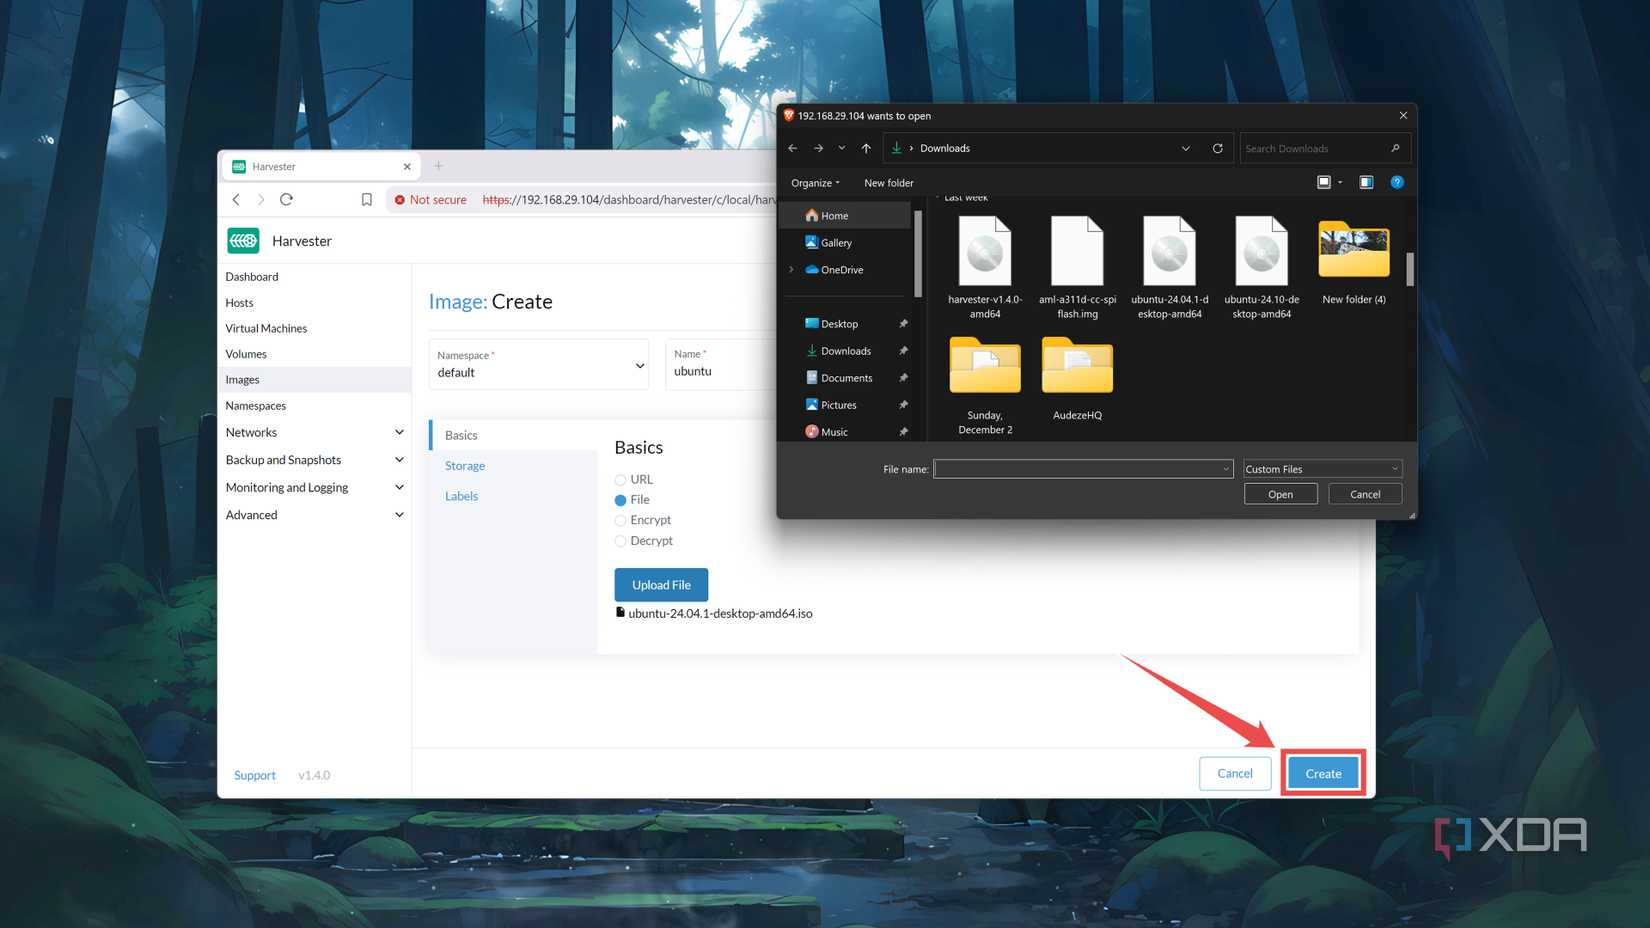Open the Organize menu
The width and height of the screenshot is (1650, 928).
[x=815, y=183]
